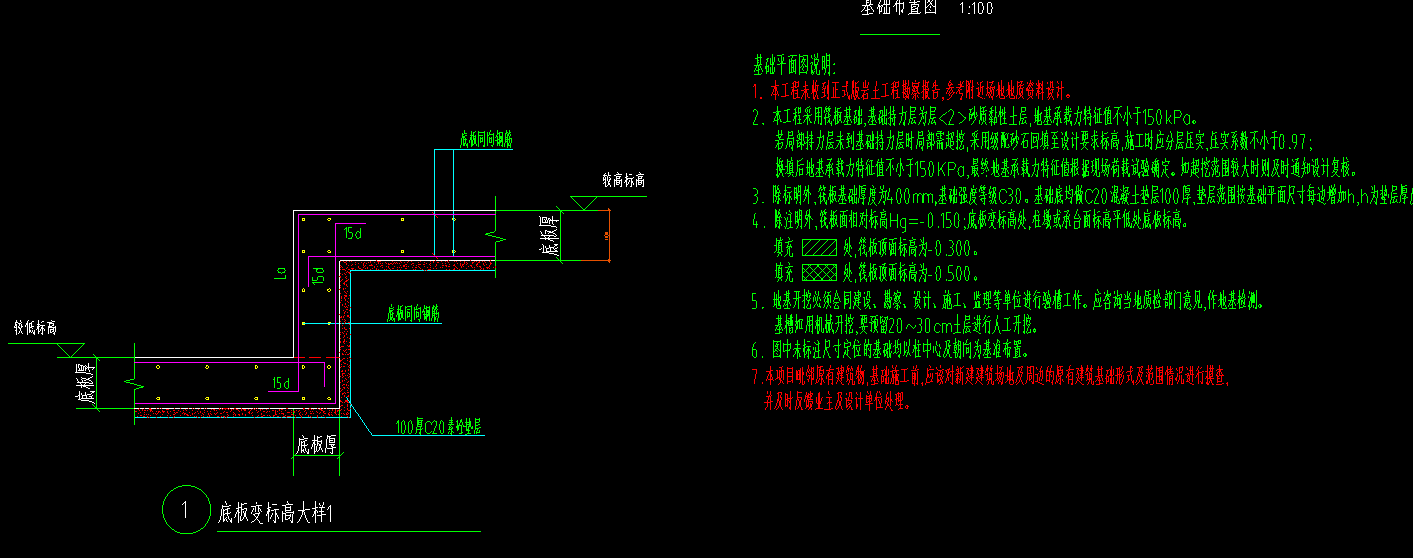Click the note about 预留20~30cm土层进行人工开挖

906,326
